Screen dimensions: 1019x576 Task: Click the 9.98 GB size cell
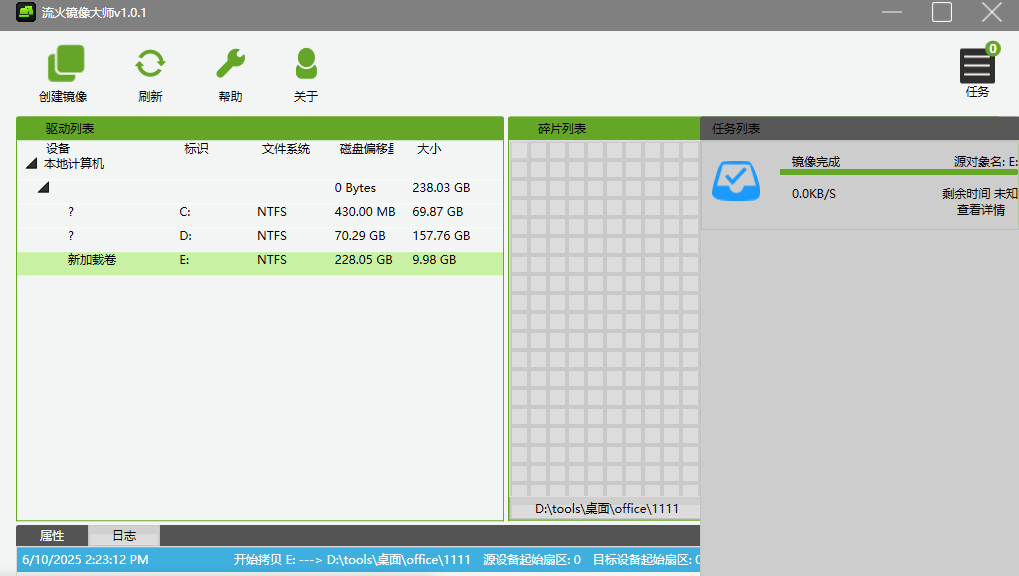click(x=434, y=260)
